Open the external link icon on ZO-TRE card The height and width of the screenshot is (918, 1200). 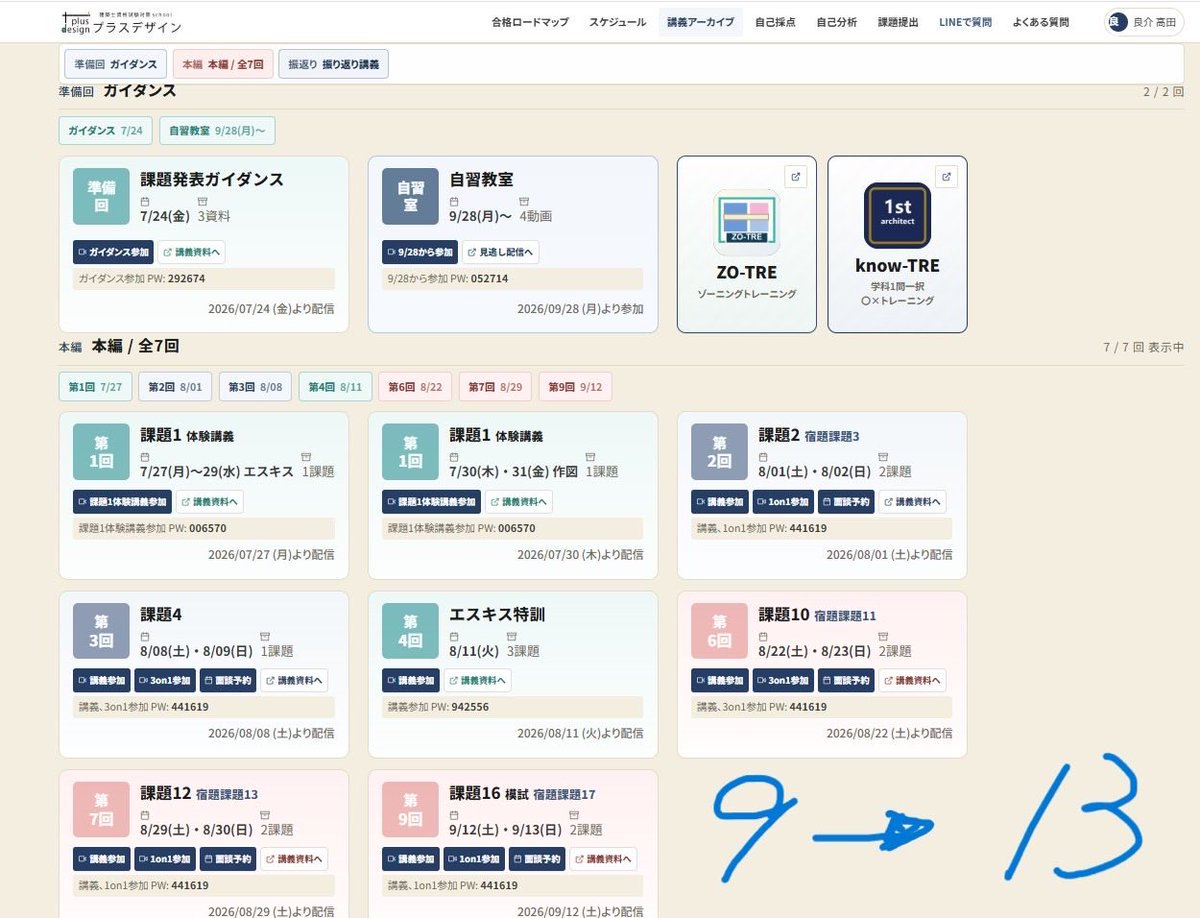[x=795, y=177]
